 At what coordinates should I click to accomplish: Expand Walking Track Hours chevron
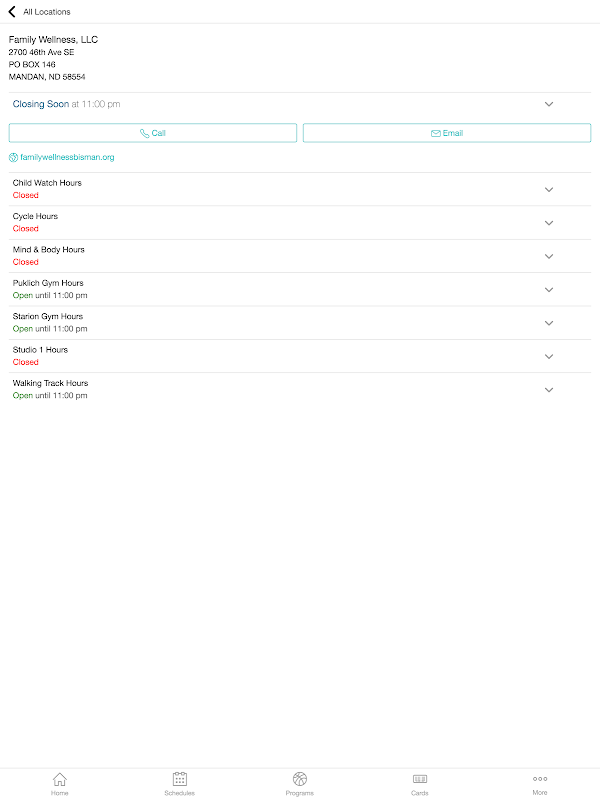click(x=549, y=390)
